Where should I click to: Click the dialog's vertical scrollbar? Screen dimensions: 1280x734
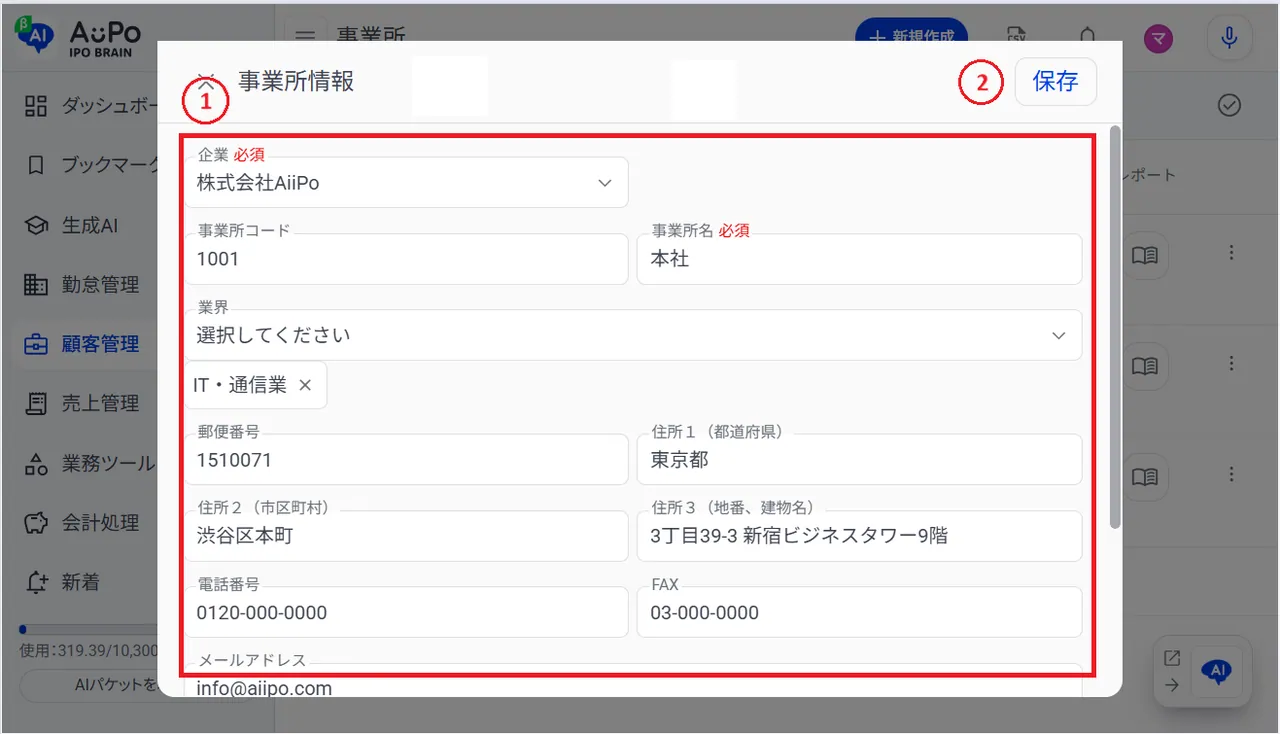point(1115,326)
